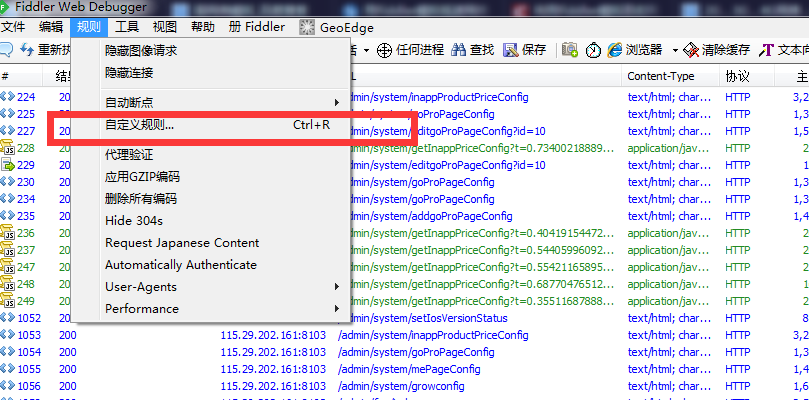Screen dimensions: 809x400
Task: Click the Internet Explorer 浏览器 icon
Action: pos(615,50)
